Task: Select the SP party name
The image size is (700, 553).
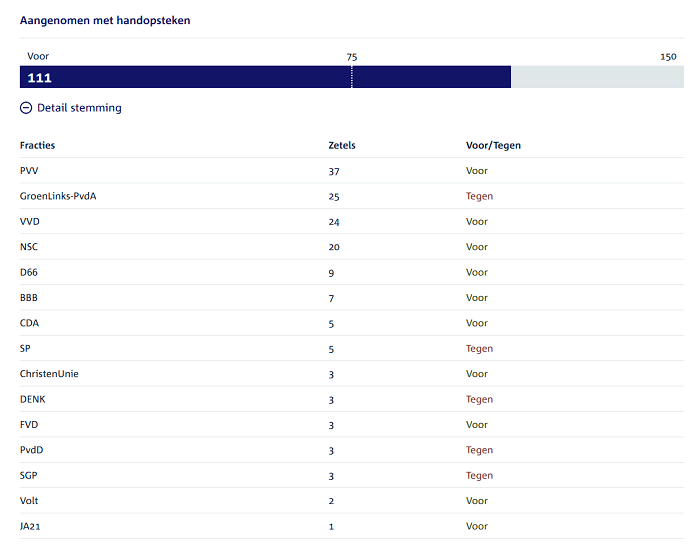Action: (x=25, y=349)
